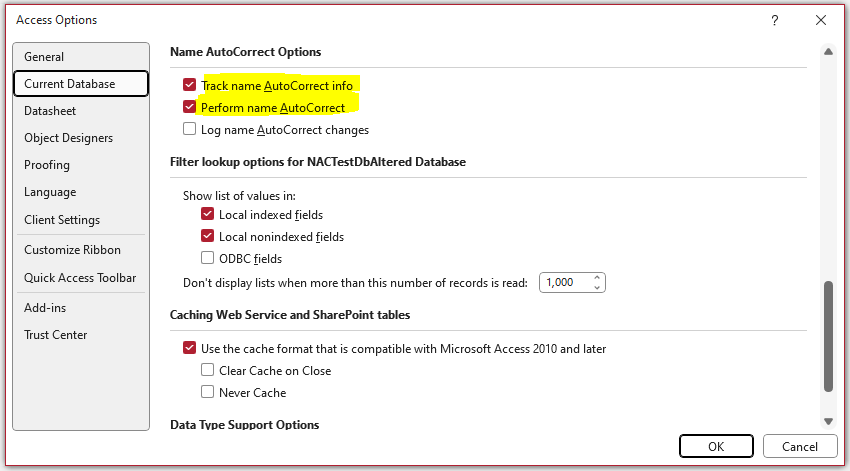Open the Trust Center category
The width and height of the screenshot is (850, 471).
pos(81,335)
